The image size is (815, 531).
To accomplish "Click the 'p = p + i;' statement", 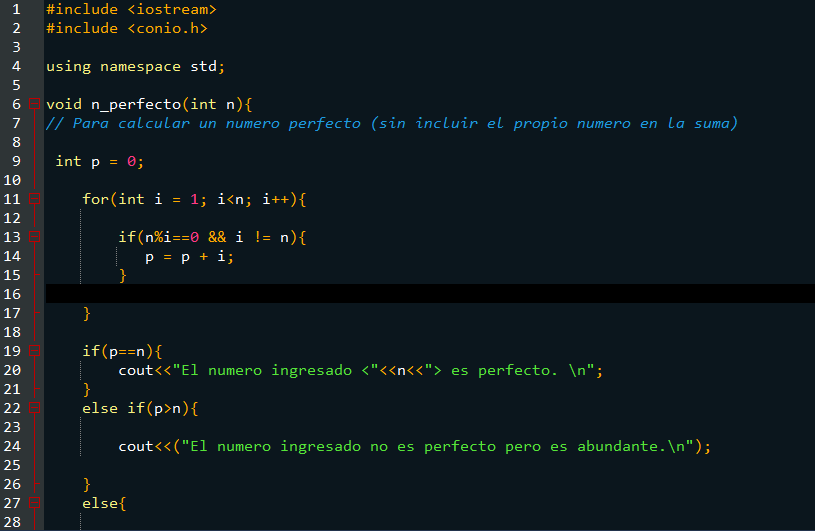I will click(189, 257).
